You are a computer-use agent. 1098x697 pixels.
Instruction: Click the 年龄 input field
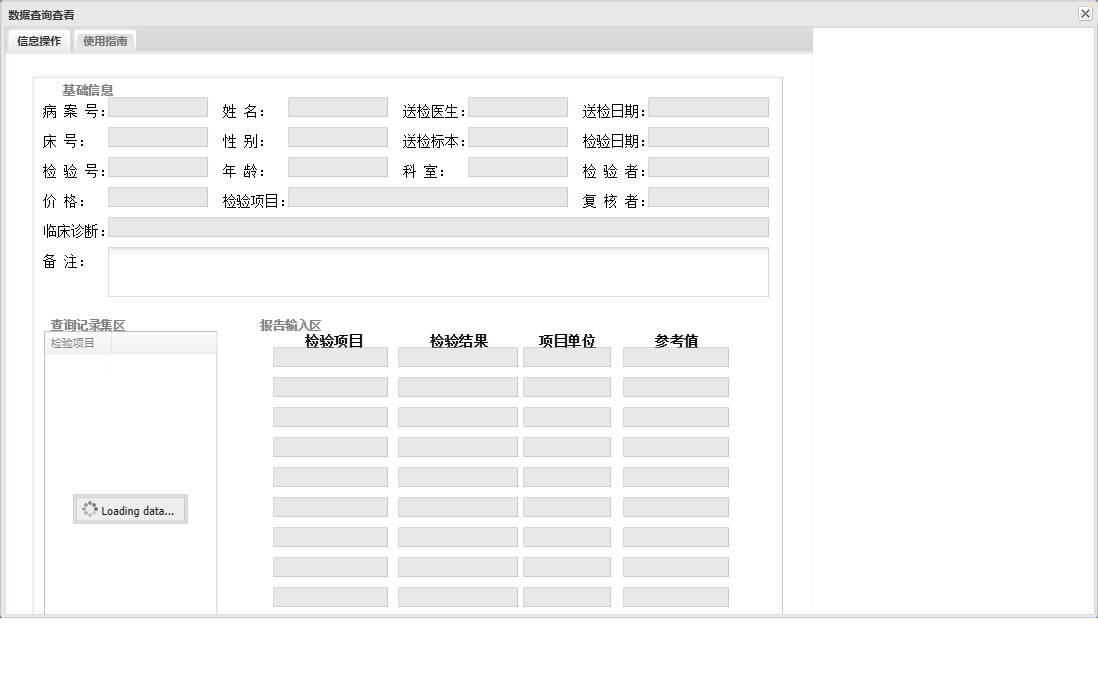click(x=337, y=166)
